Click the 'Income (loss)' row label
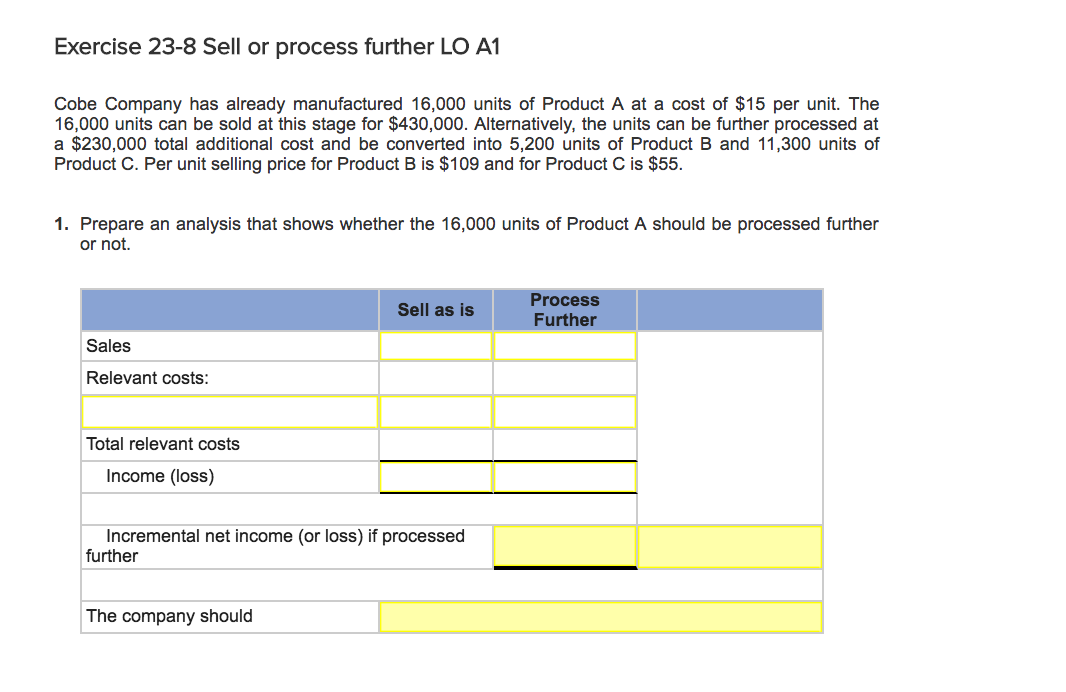 (x=160, y=477)
